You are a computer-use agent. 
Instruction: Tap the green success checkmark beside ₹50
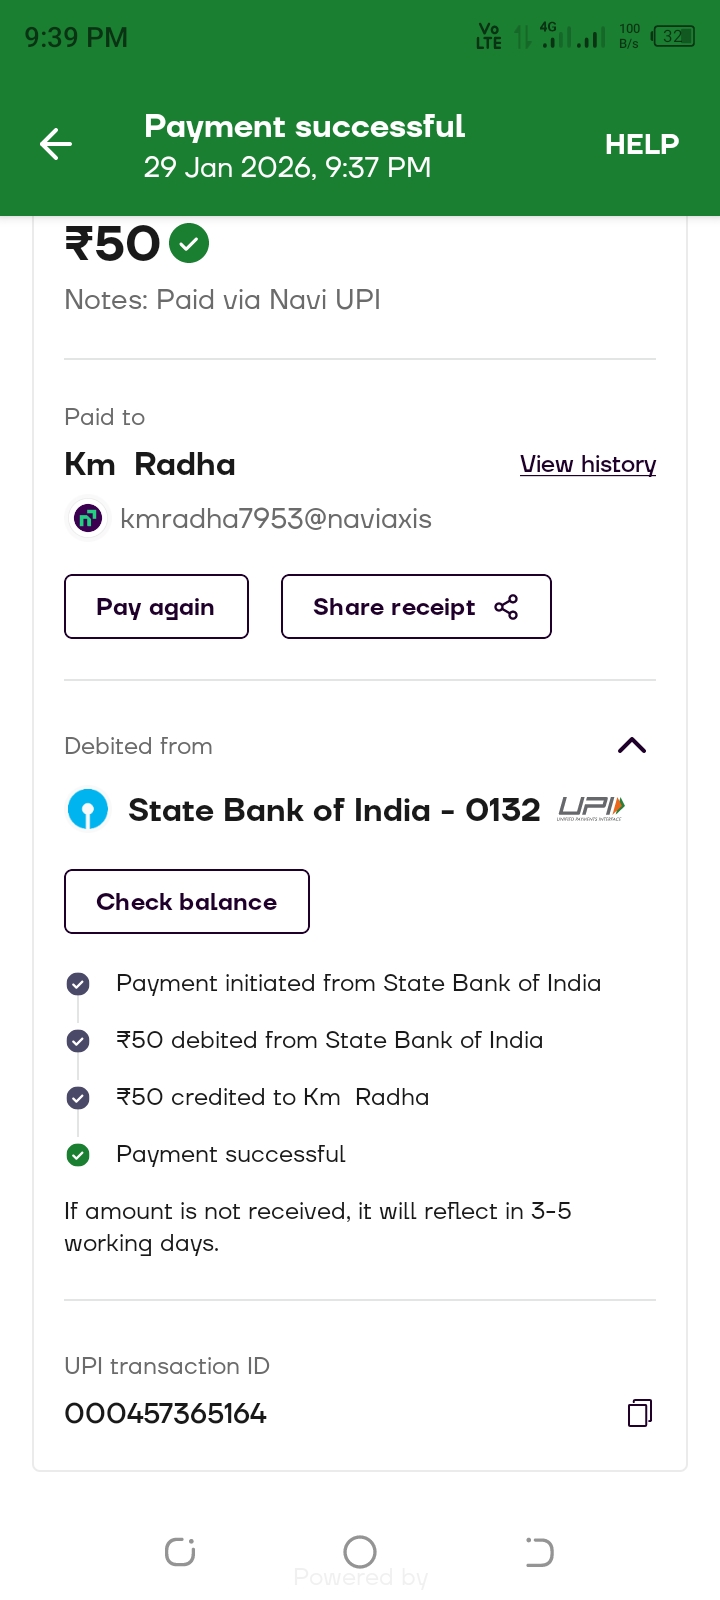[189, 243]
